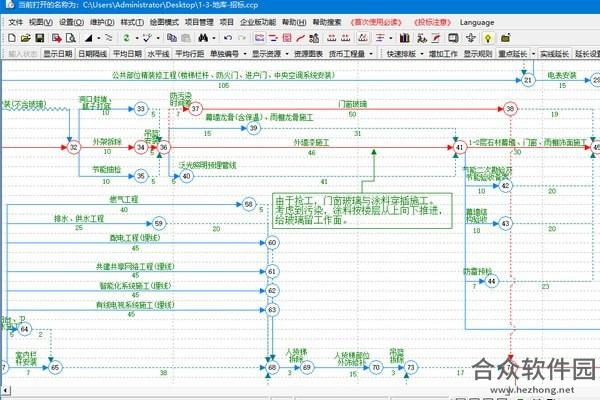
Task: Toggle the 显示日期 button
Action: click(x=58, y=54)
